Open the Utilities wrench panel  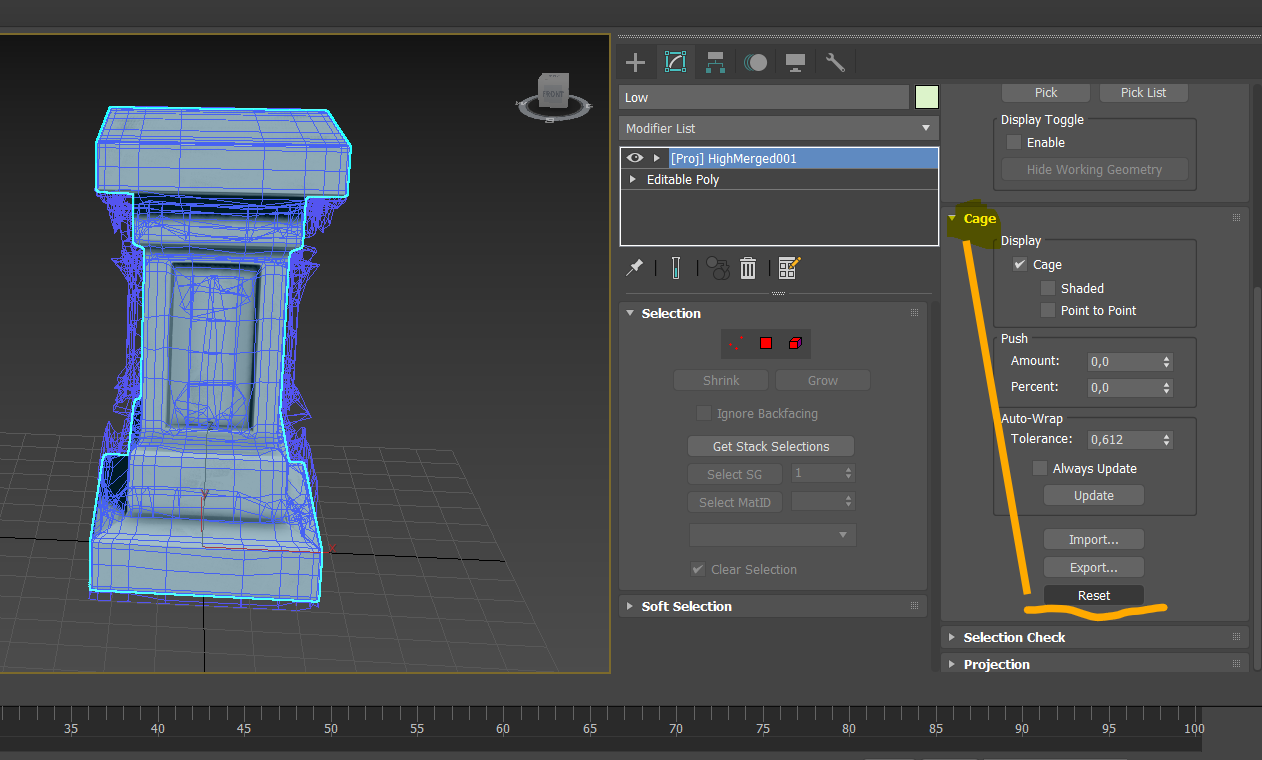pyautogui.click(x=835, y=62)
